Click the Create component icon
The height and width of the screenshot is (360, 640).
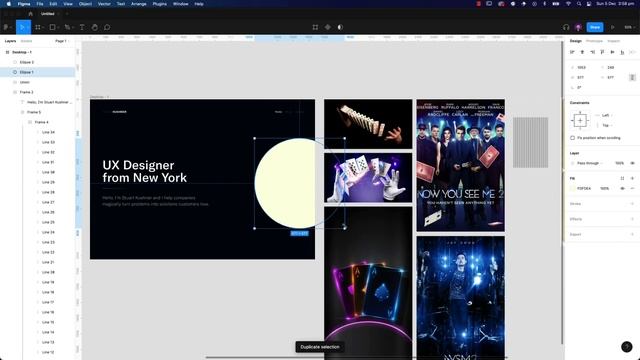(327, 27)
